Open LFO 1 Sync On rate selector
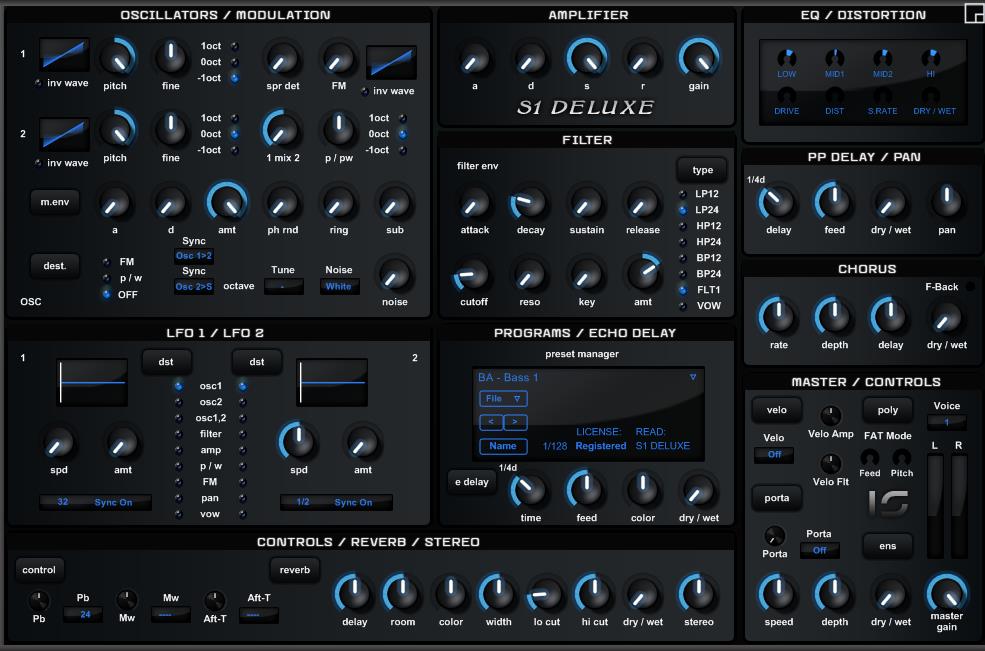Image resolution: width=985 pixels, height=651 pixels. click(95, 502)
